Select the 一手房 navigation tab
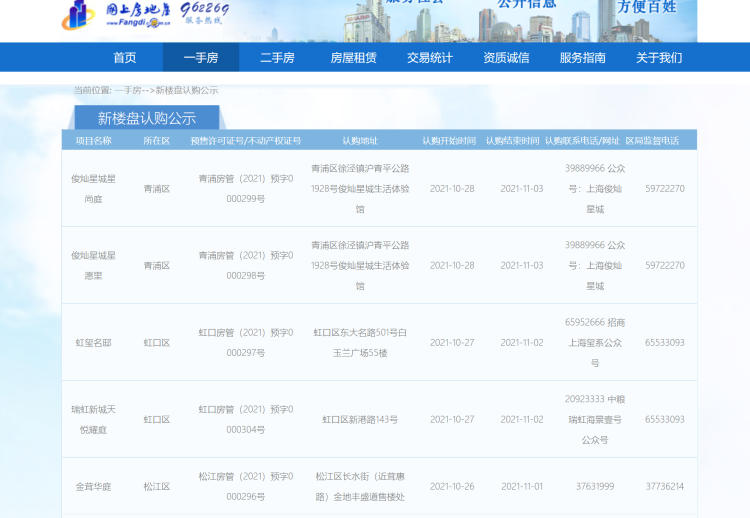This screenshot has height=518, width=750. click(201, 58)
